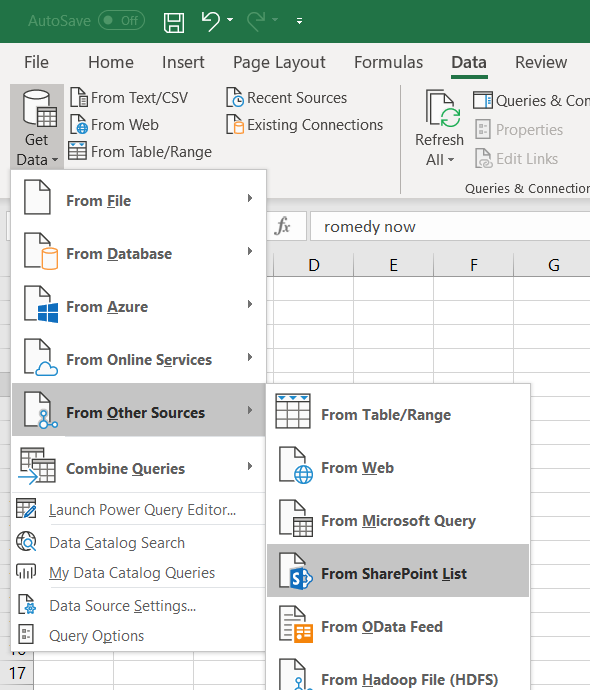Click the Refresh All icon
The image size is (590, 690).
point(443,108)
